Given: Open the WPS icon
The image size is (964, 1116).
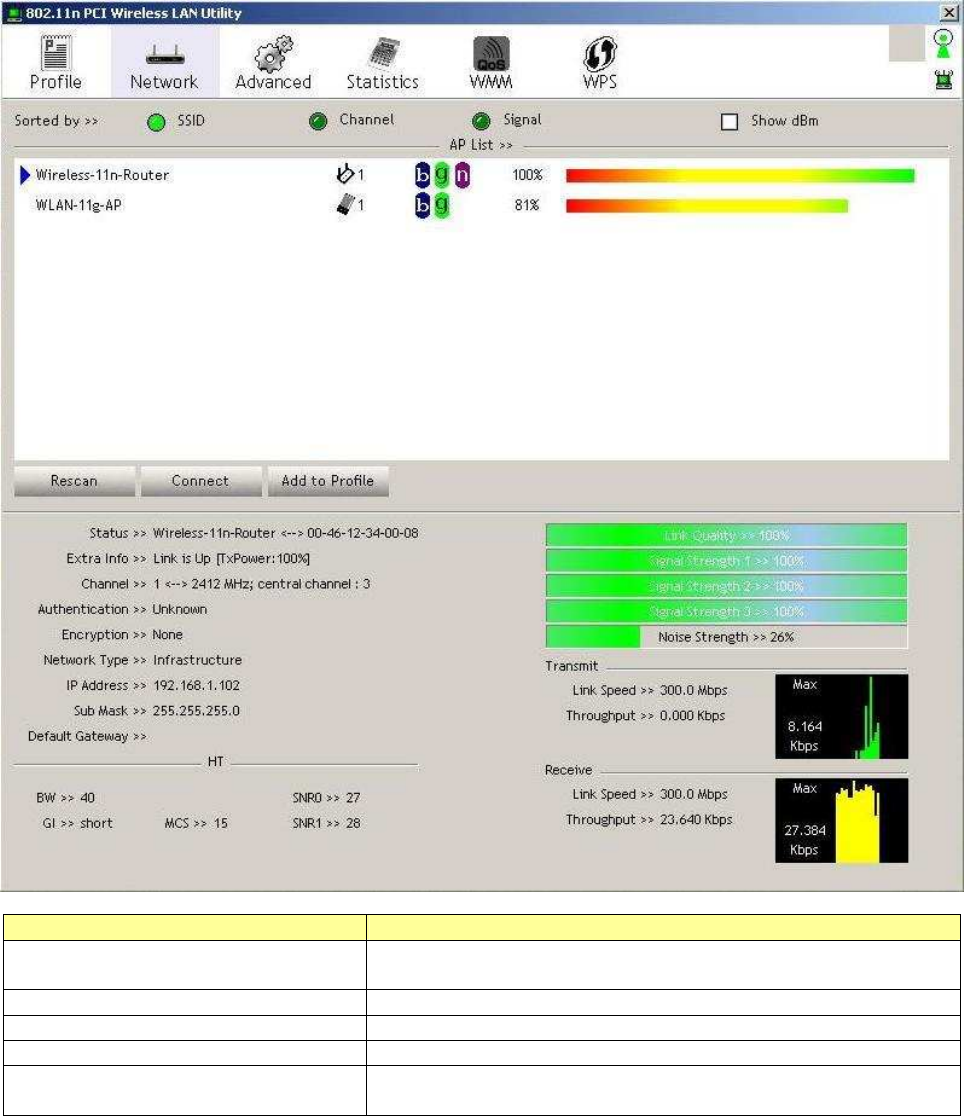Looking at the screenshot, I should pos(599,54).
